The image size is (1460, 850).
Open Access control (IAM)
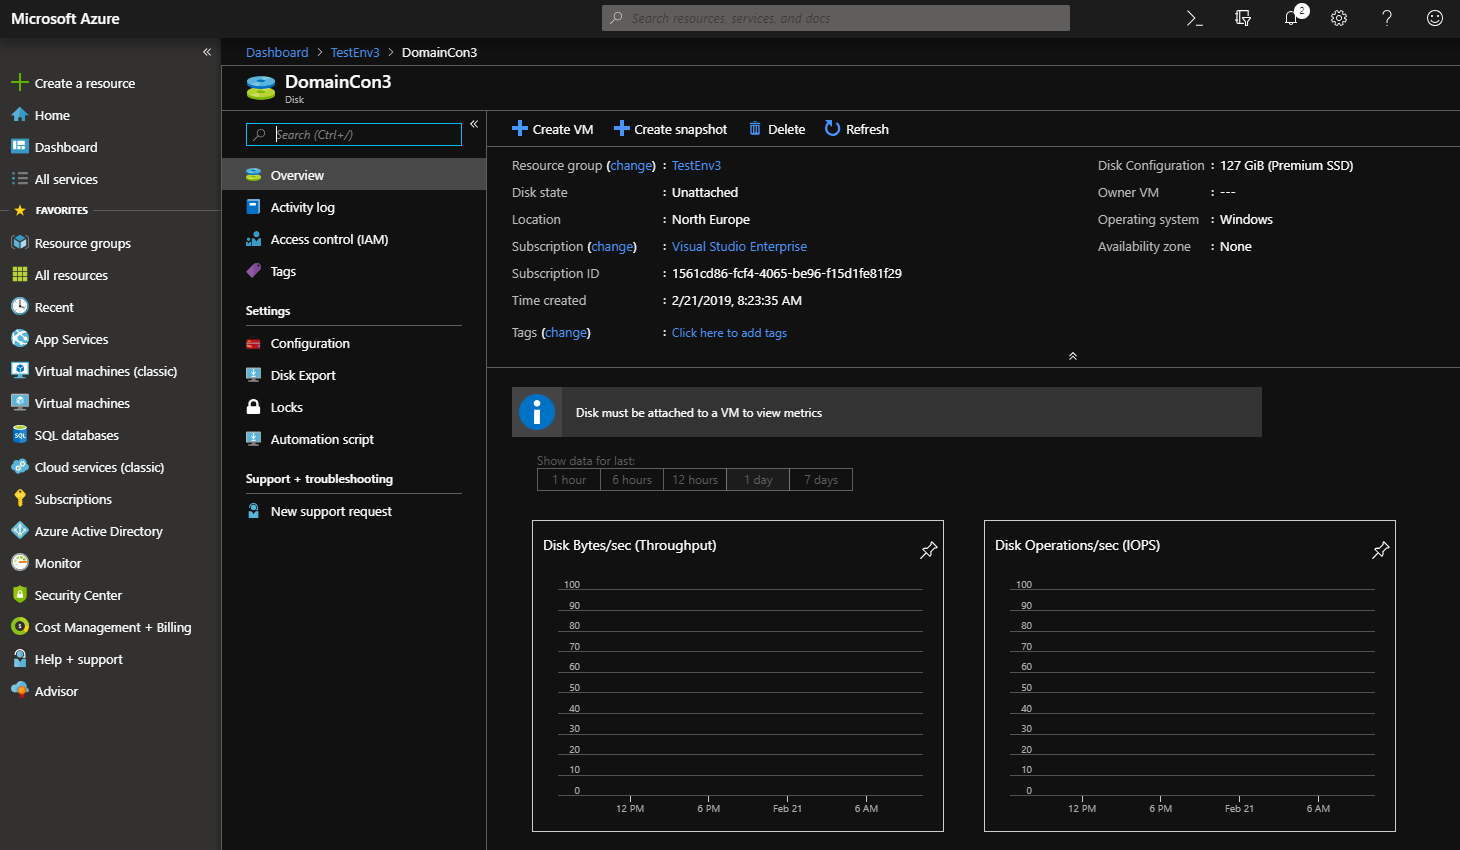point(354,239)
